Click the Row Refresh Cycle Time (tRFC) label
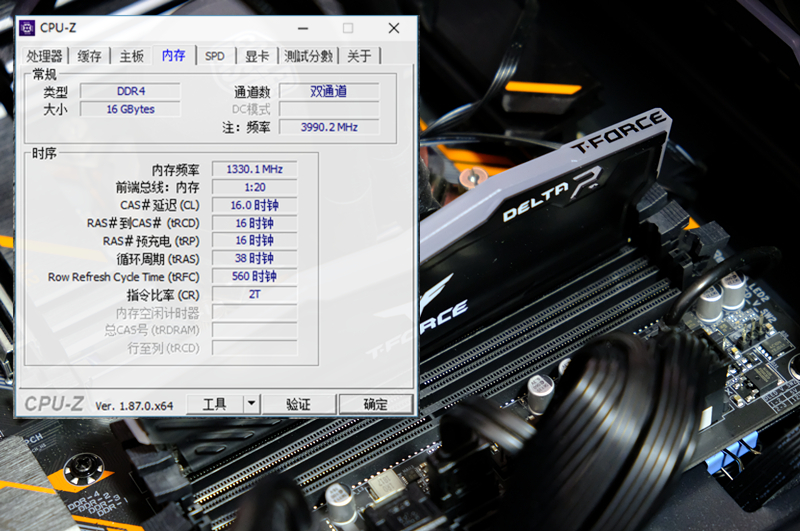This screenshot has width=800, height=531. point(123,277)
